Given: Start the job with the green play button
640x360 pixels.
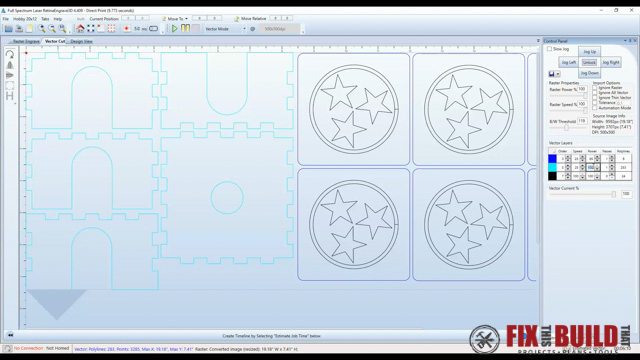Looking at the screenshot, I should point(174,29).
